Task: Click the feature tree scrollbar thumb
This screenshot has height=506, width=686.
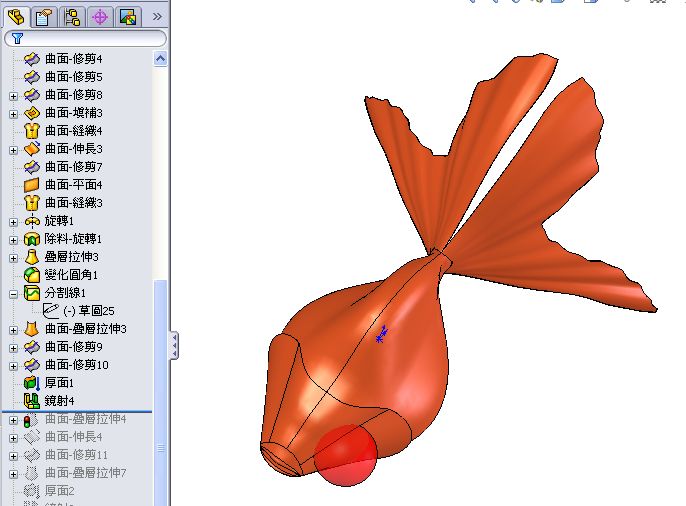Action: pos(161,391)
